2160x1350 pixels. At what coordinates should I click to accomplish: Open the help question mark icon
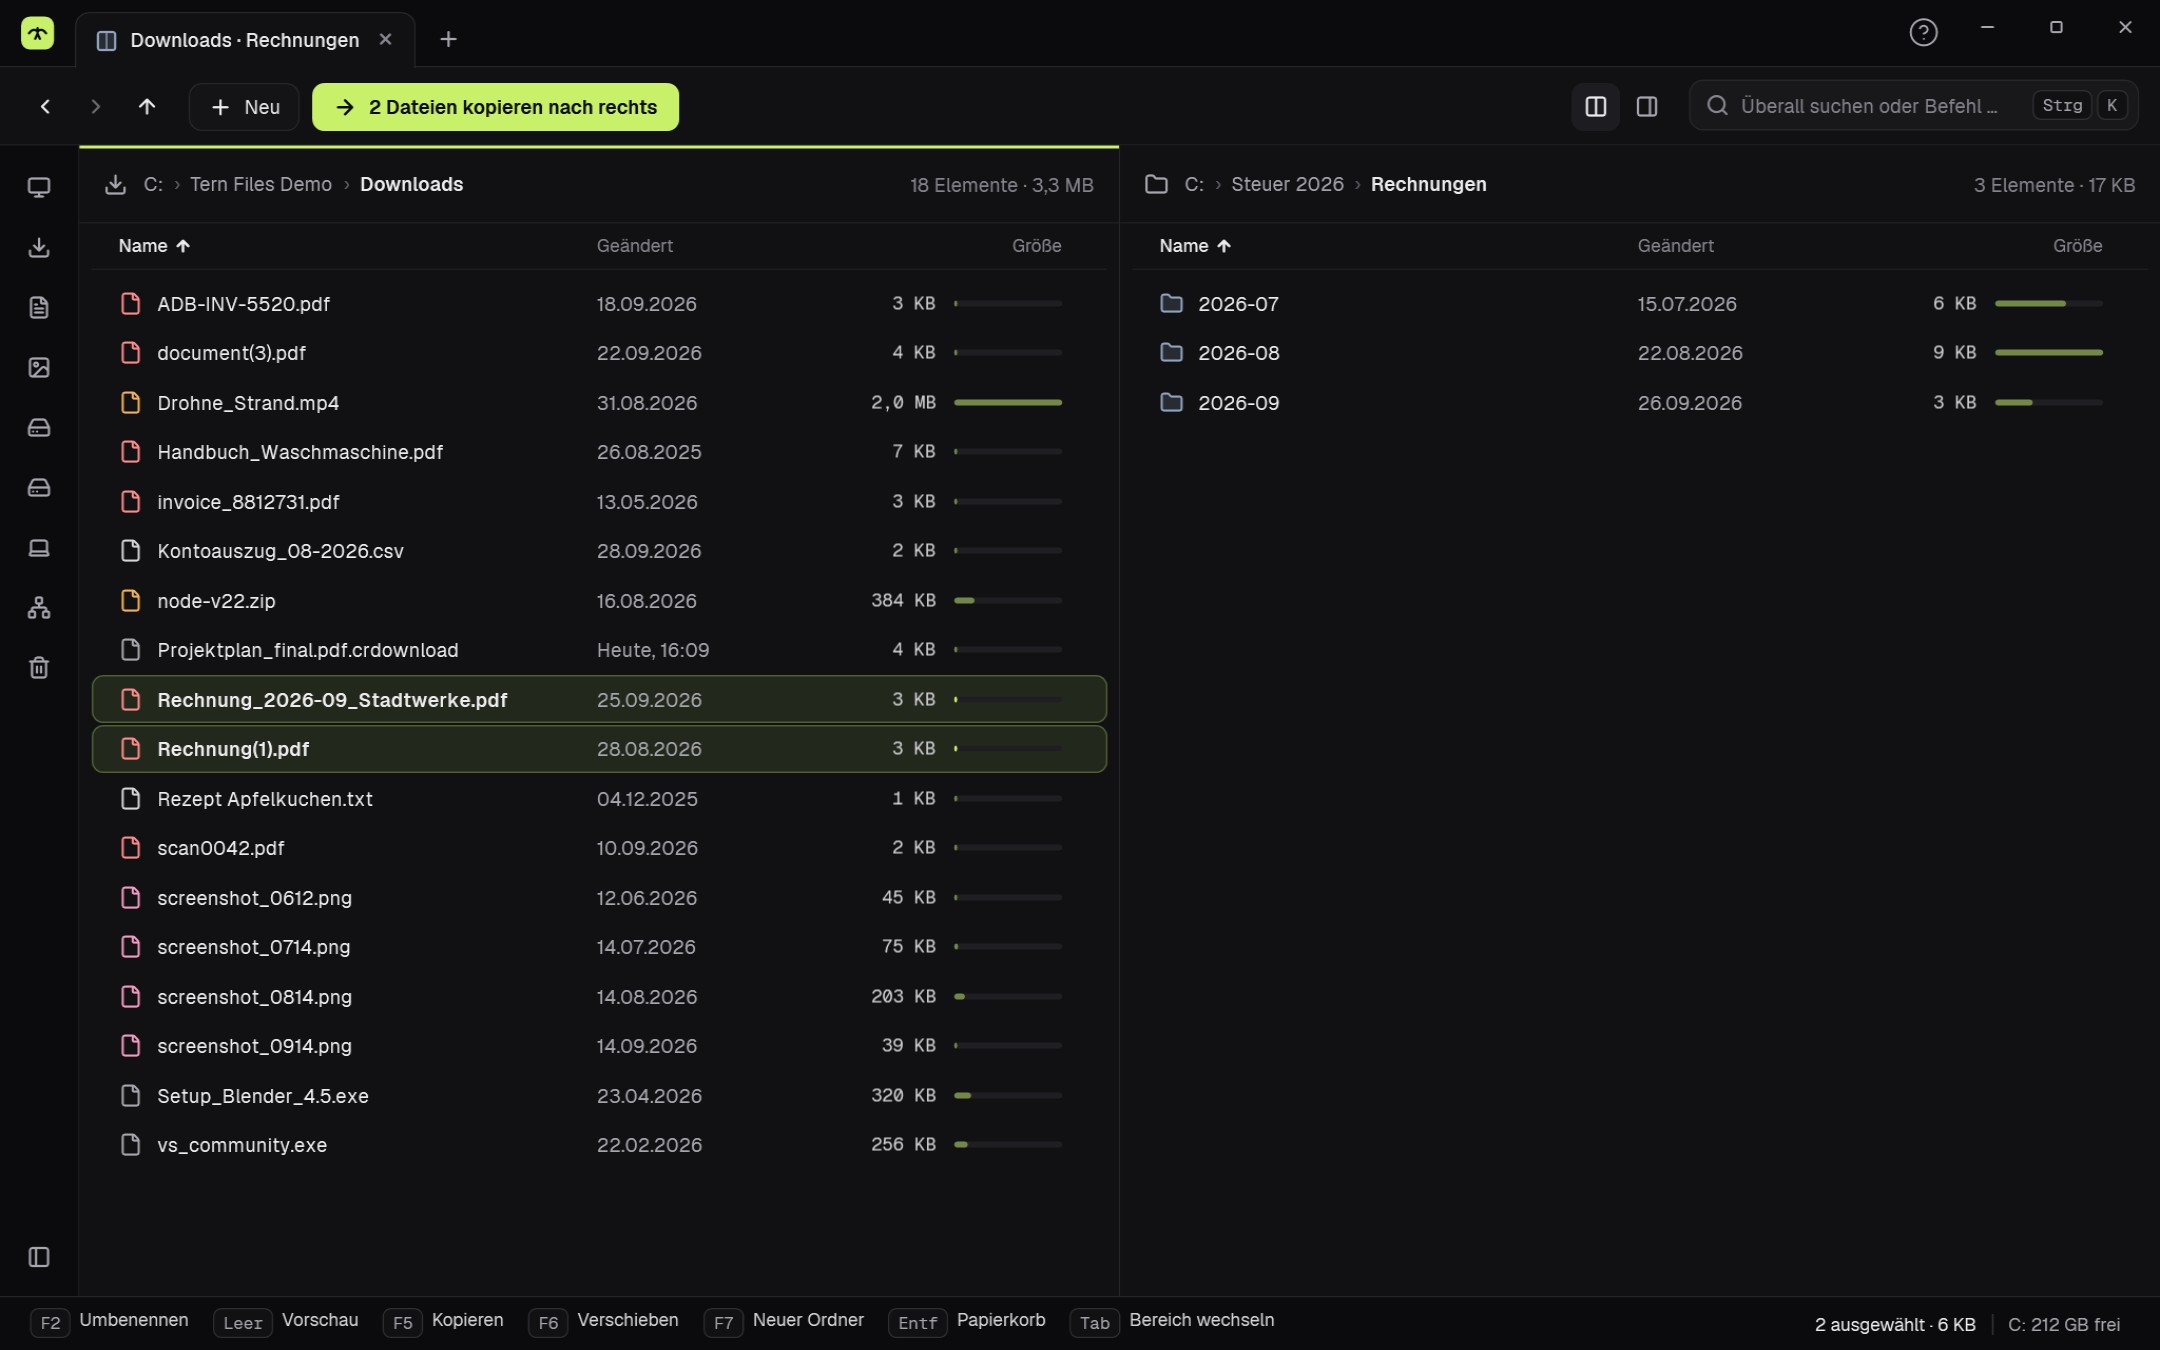tap(1923, 32)
